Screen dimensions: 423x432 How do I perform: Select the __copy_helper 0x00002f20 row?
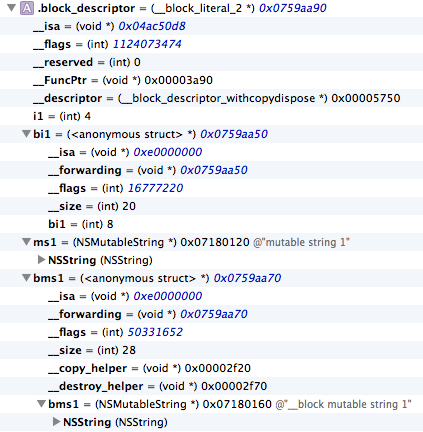211,368
